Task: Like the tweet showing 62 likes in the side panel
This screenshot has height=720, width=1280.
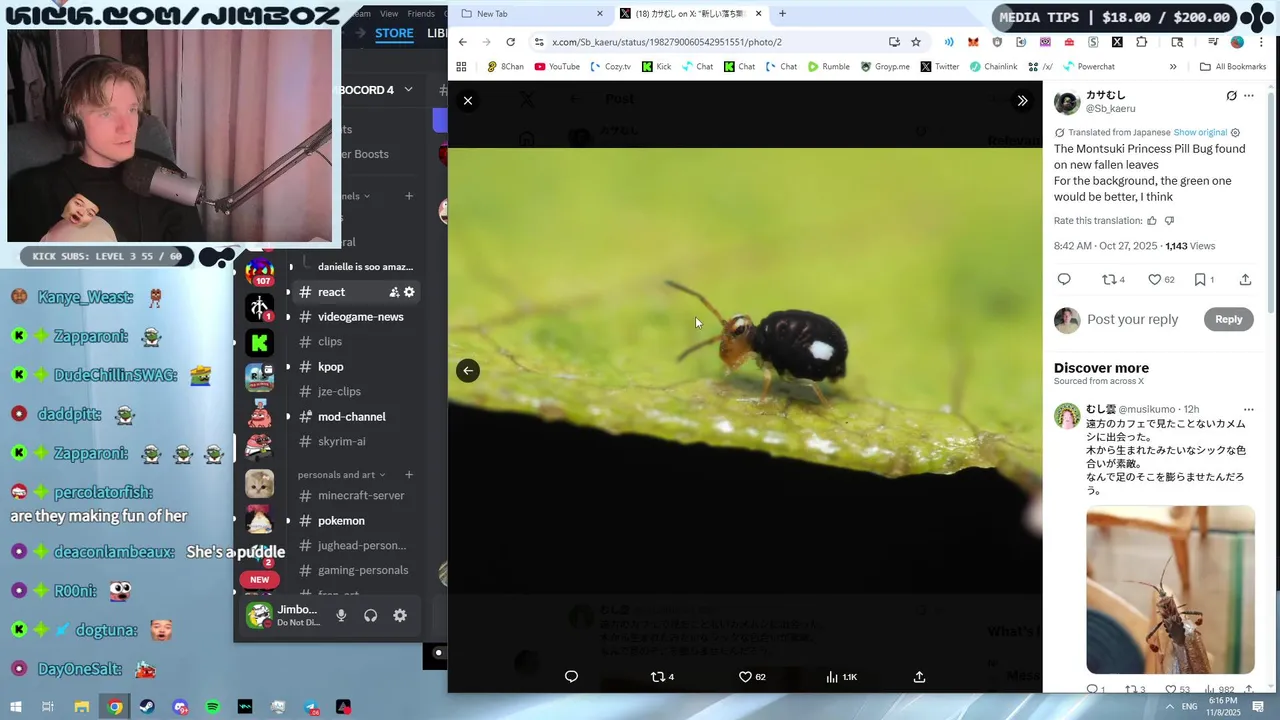Action: point(1161,280)
